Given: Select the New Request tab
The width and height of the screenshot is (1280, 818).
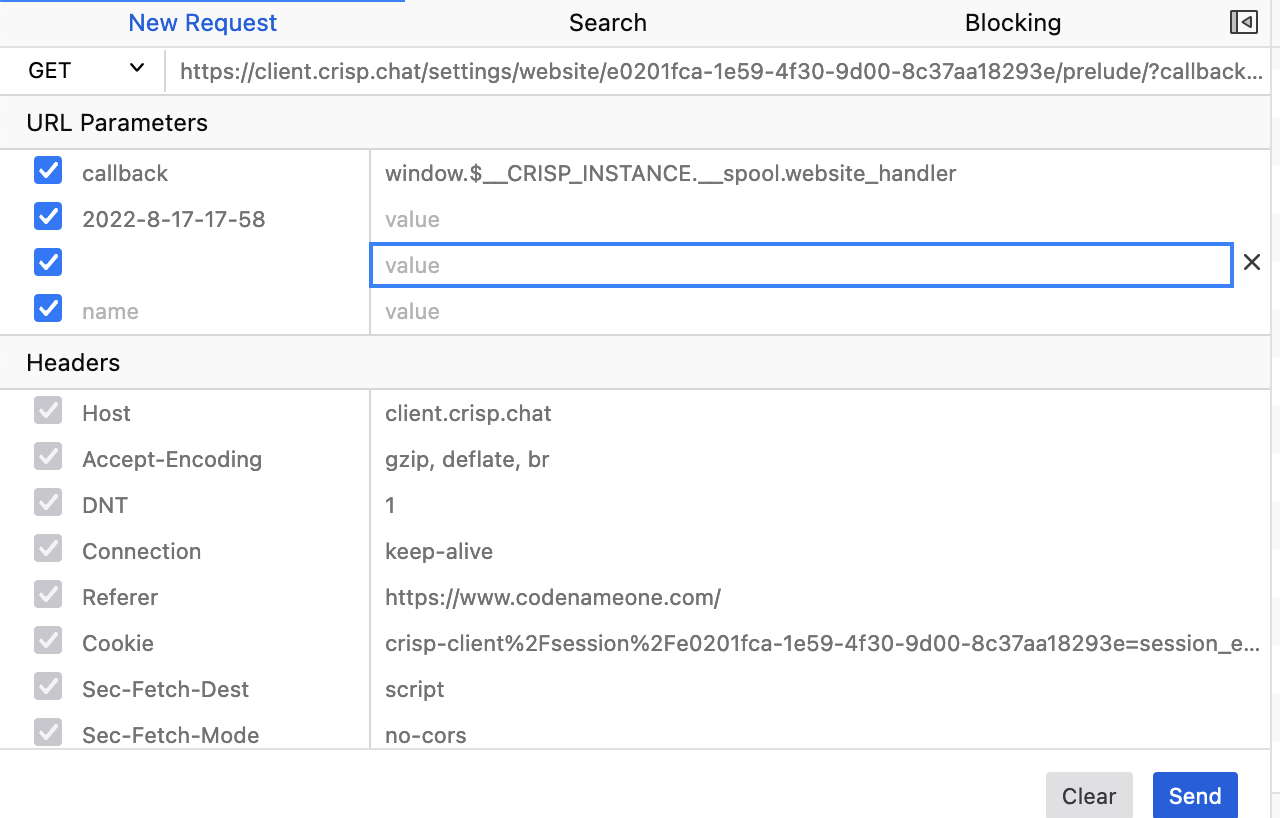Looking at the screenshot, I should pos(202,22).
